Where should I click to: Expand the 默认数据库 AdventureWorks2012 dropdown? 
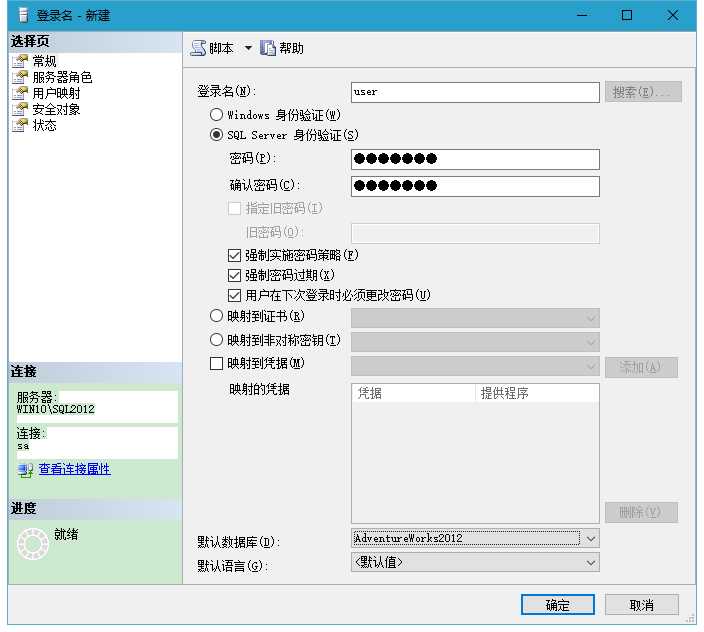591,539
